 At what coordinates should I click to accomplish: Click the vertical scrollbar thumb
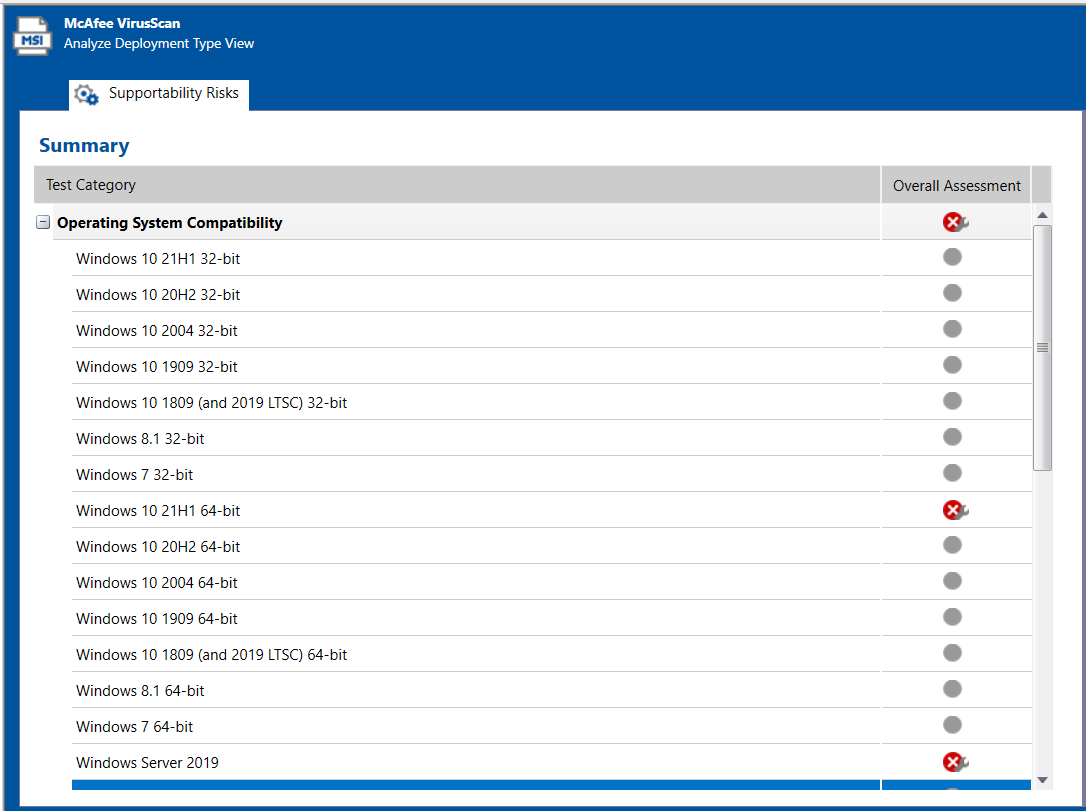[x=1042, y=348]
